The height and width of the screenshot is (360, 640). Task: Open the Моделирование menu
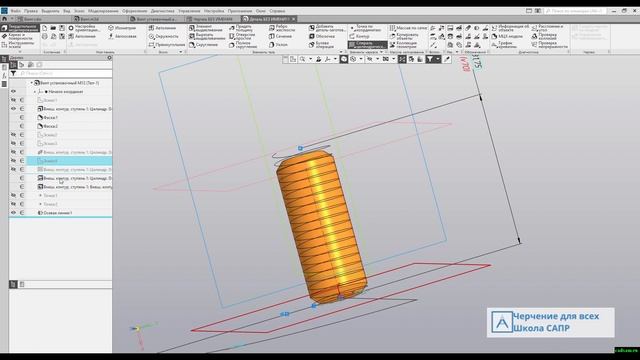[103, 11]
